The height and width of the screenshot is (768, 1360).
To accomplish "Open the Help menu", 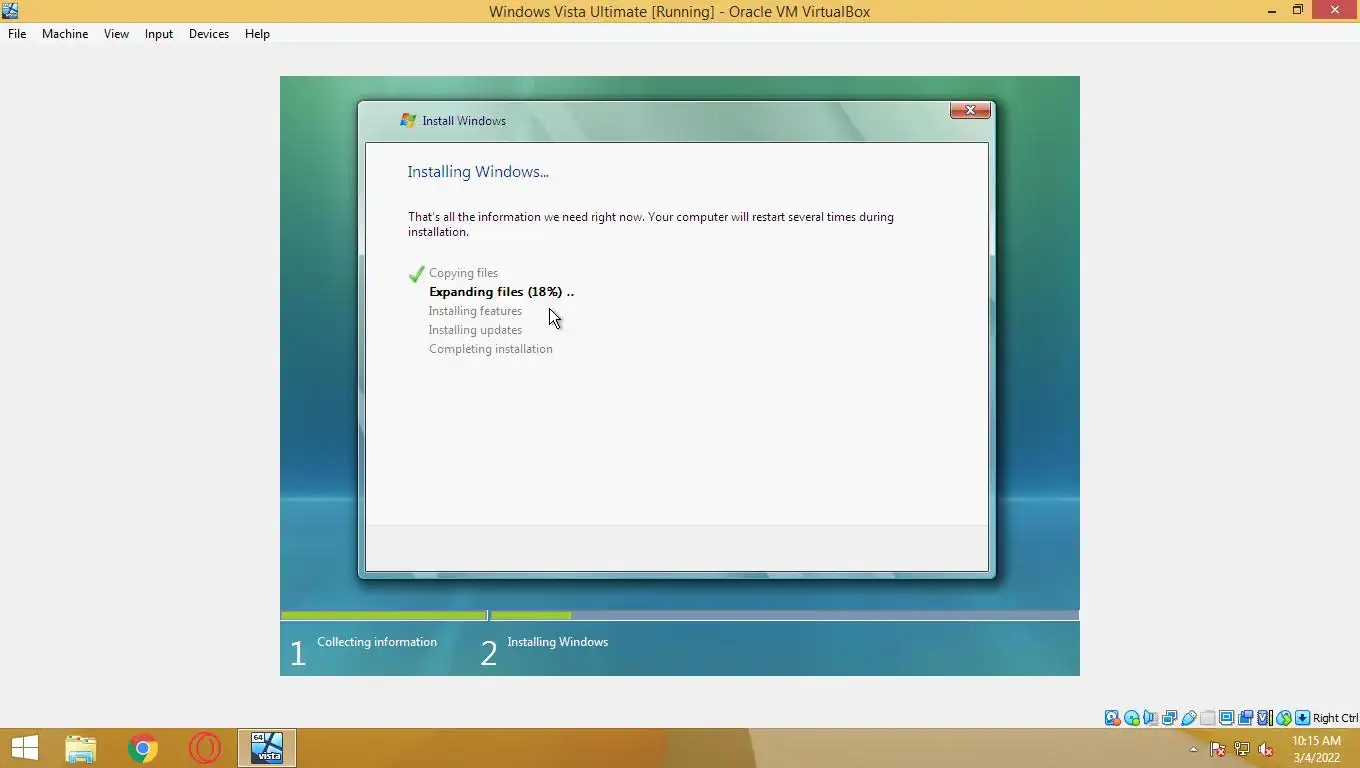I will coord(257,34).
